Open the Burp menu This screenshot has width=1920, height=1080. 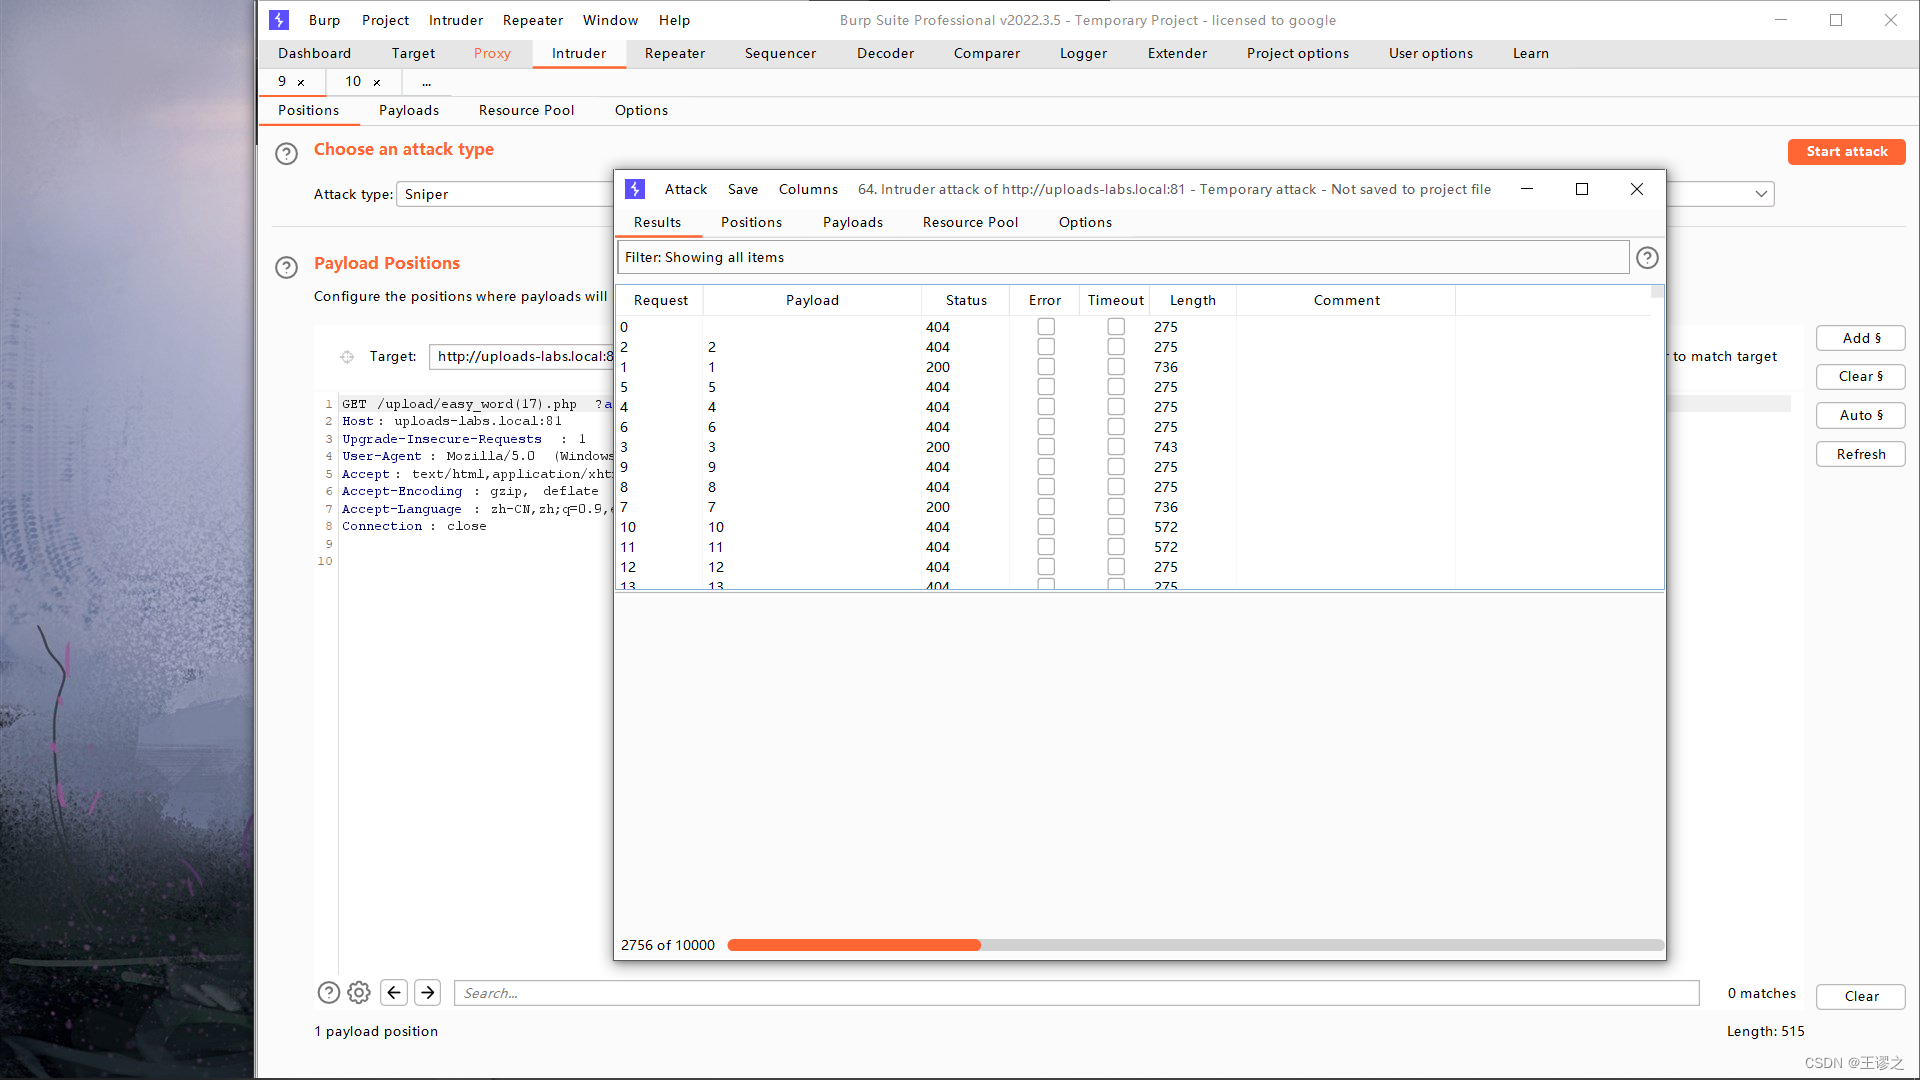324,20
